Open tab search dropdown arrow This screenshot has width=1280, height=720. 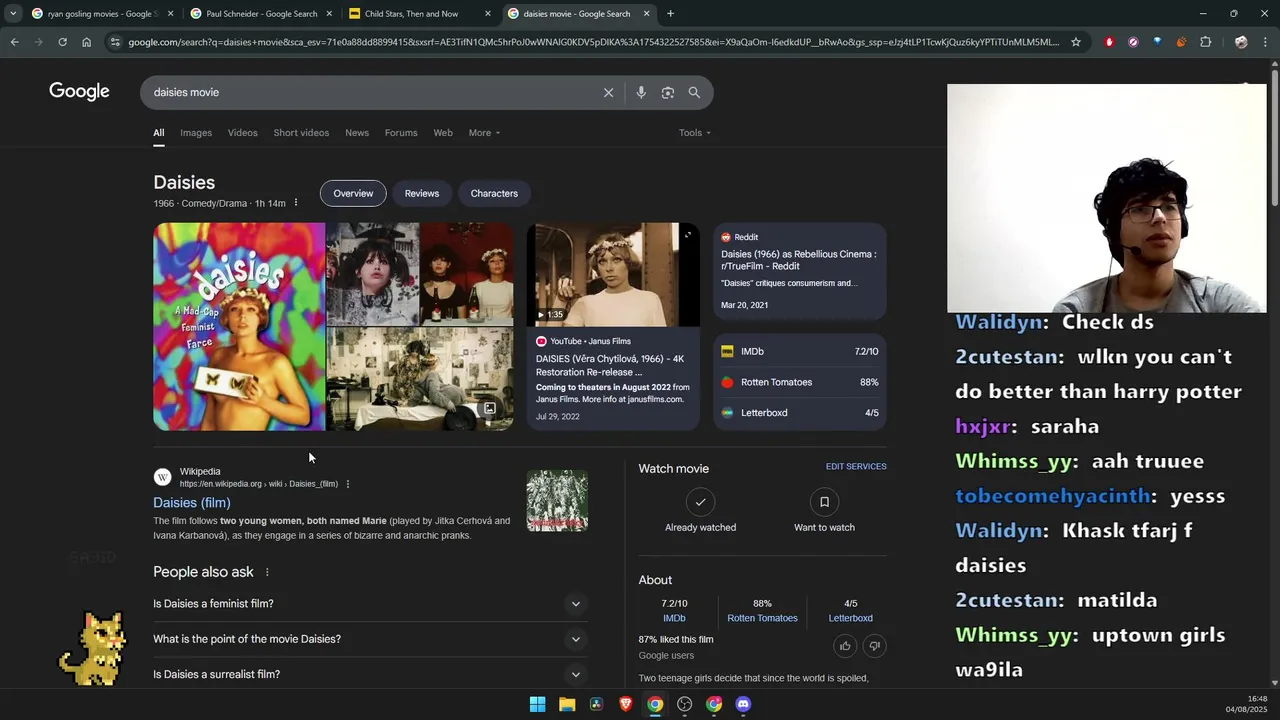click(13, 14)
